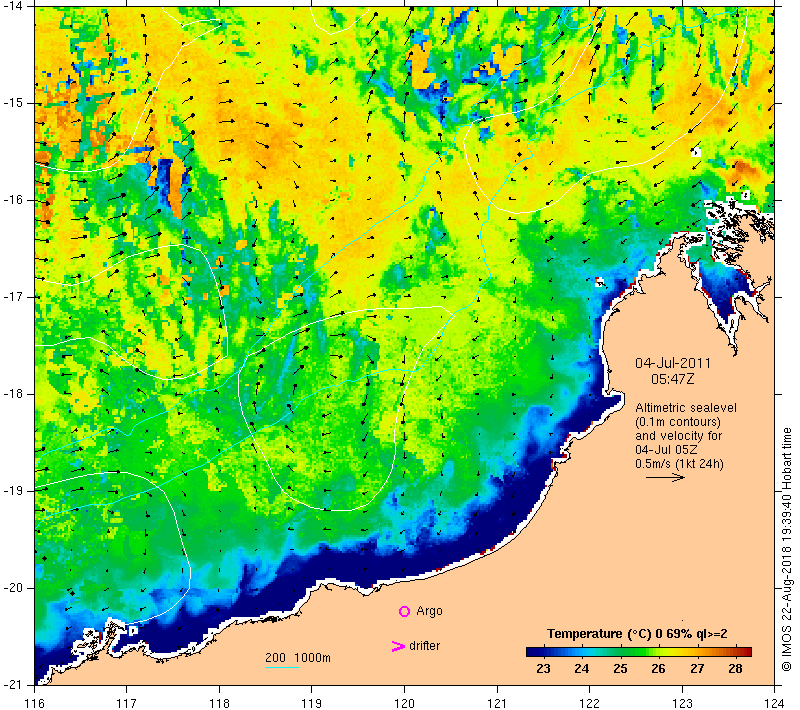Click the color bar label '24'

click(582, 669)
